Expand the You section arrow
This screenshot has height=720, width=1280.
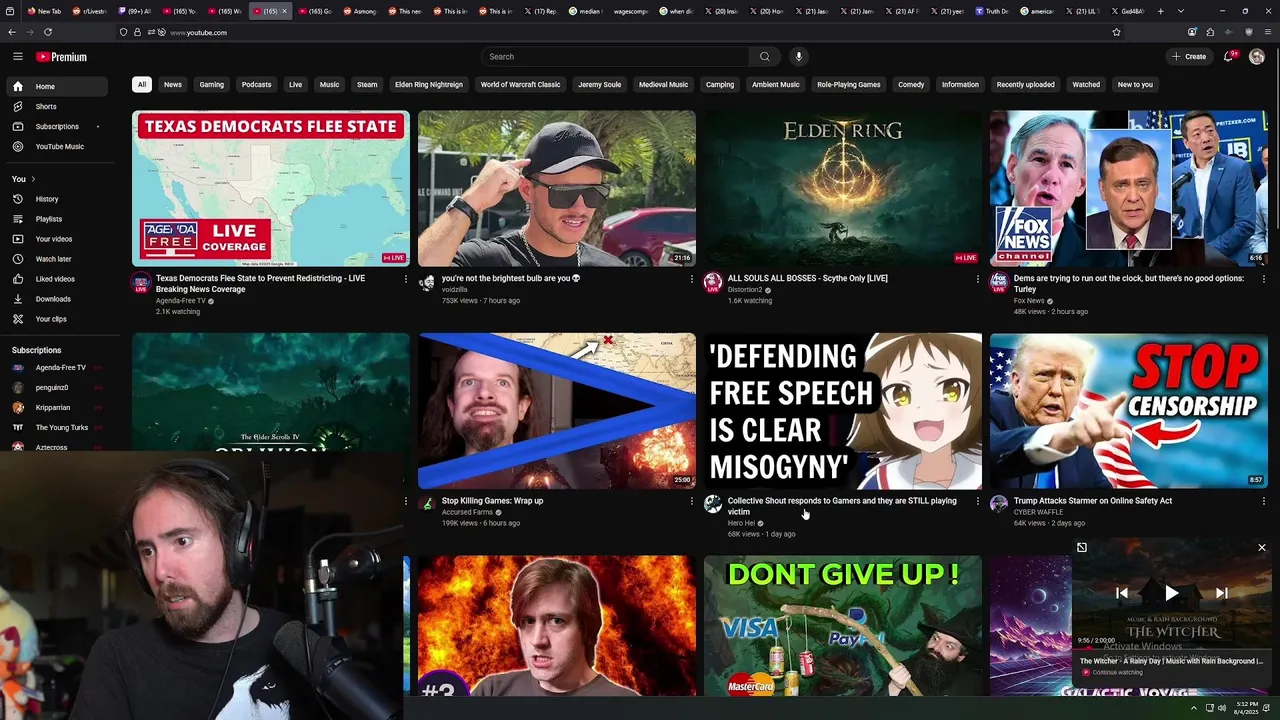coord(33,179)
